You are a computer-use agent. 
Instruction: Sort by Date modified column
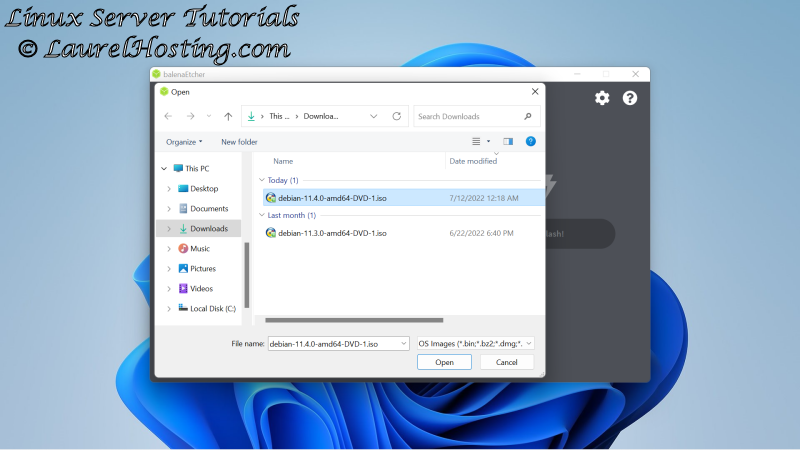pos(473,161)
